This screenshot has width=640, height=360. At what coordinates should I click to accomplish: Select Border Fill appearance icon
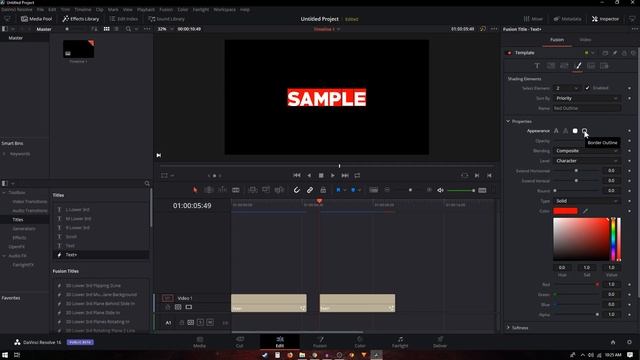pyautogui.click(x=575, y=131)
